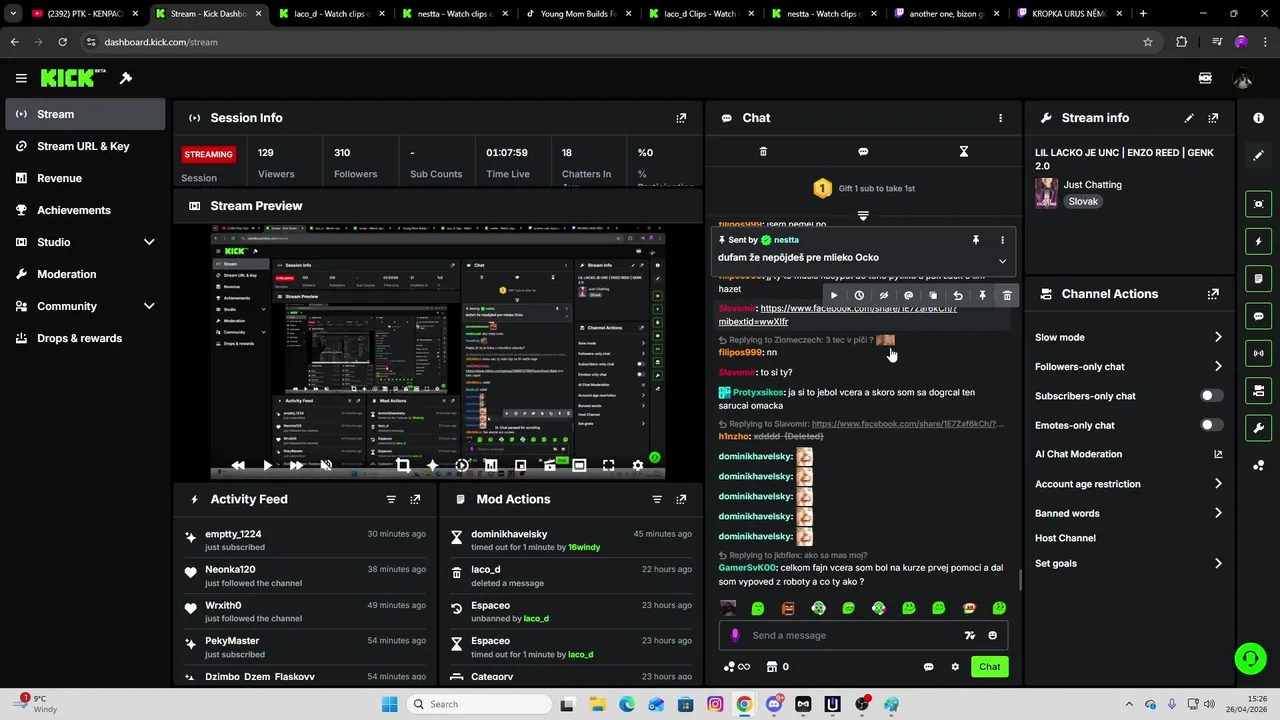Click the info icon in right sidebar
The image size is (1280, 720).
(1258, 118)
